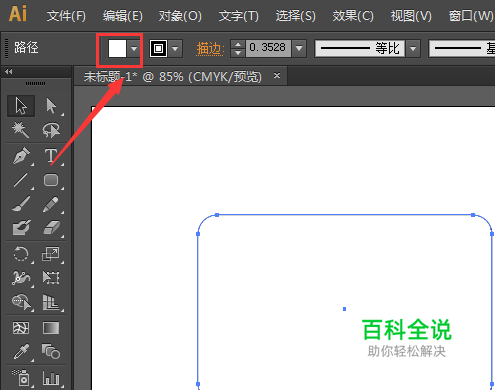
Task: Select the Eraser tool
Action: pyautogui.click(x=51, y=228)
